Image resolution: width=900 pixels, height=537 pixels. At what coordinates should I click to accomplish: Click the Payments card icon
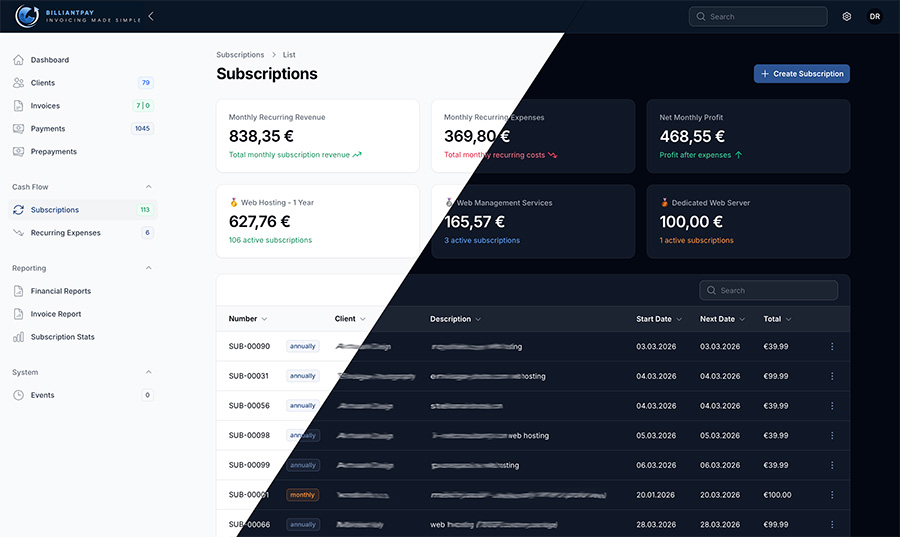coord(19,129)
